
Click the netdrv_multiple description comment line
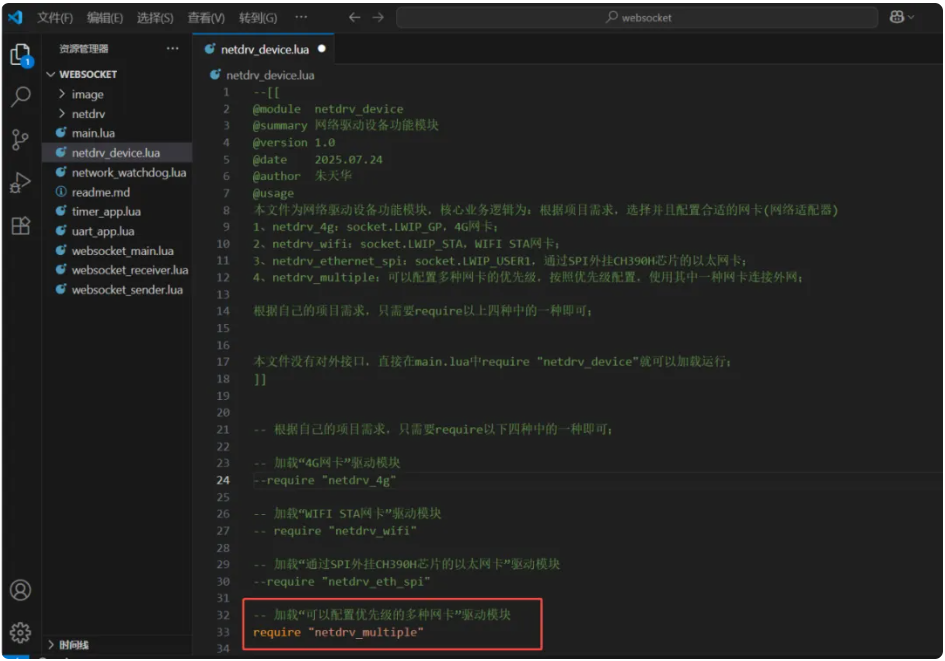(528, 278)
